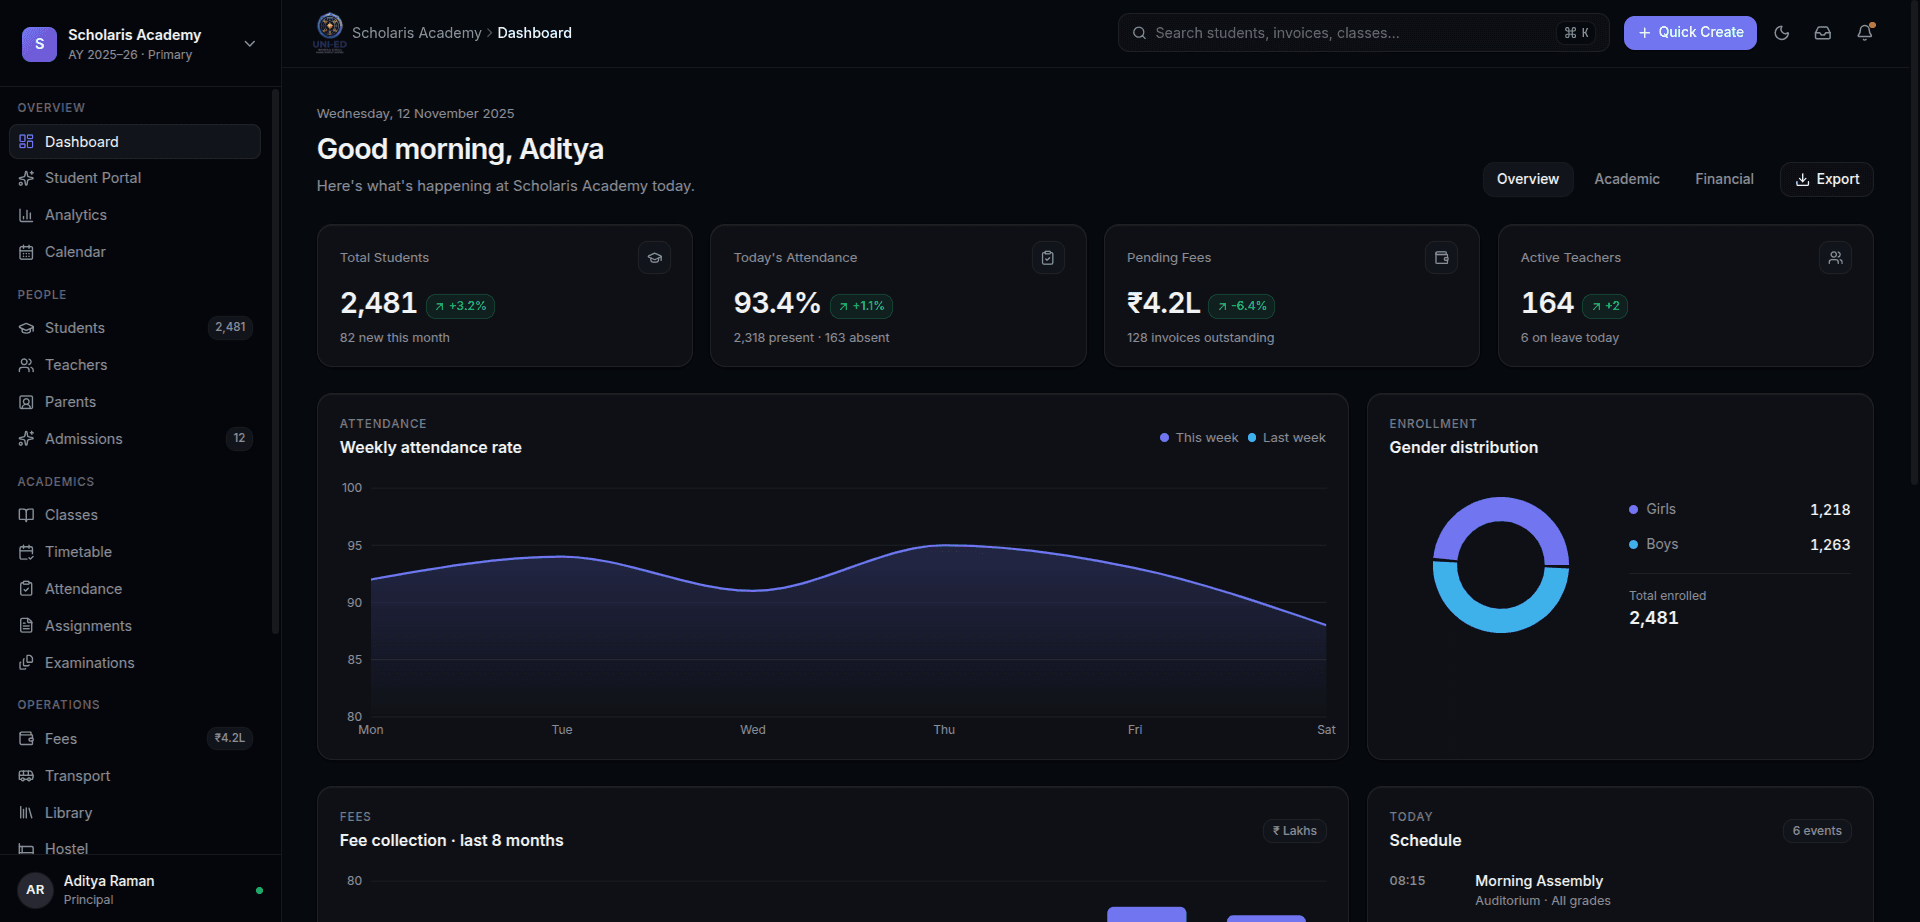
Task: Open notifications bell icon
Action: point(1865,33)
